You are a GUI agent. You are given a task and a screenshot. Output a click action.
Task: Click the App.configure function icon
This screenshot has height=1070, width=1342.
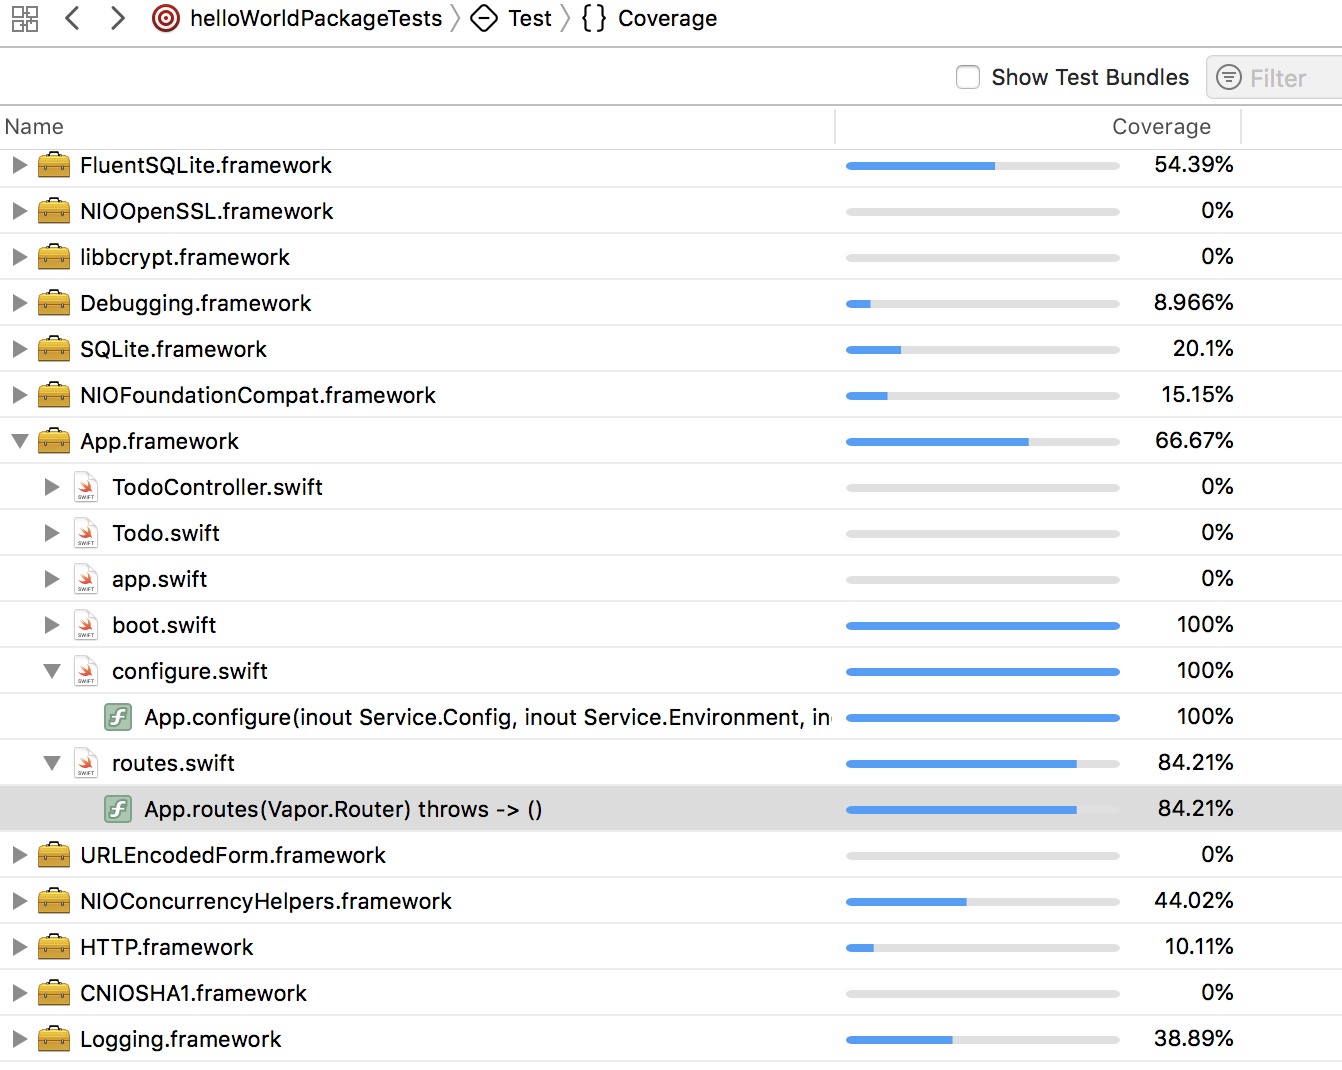(118, 717)
